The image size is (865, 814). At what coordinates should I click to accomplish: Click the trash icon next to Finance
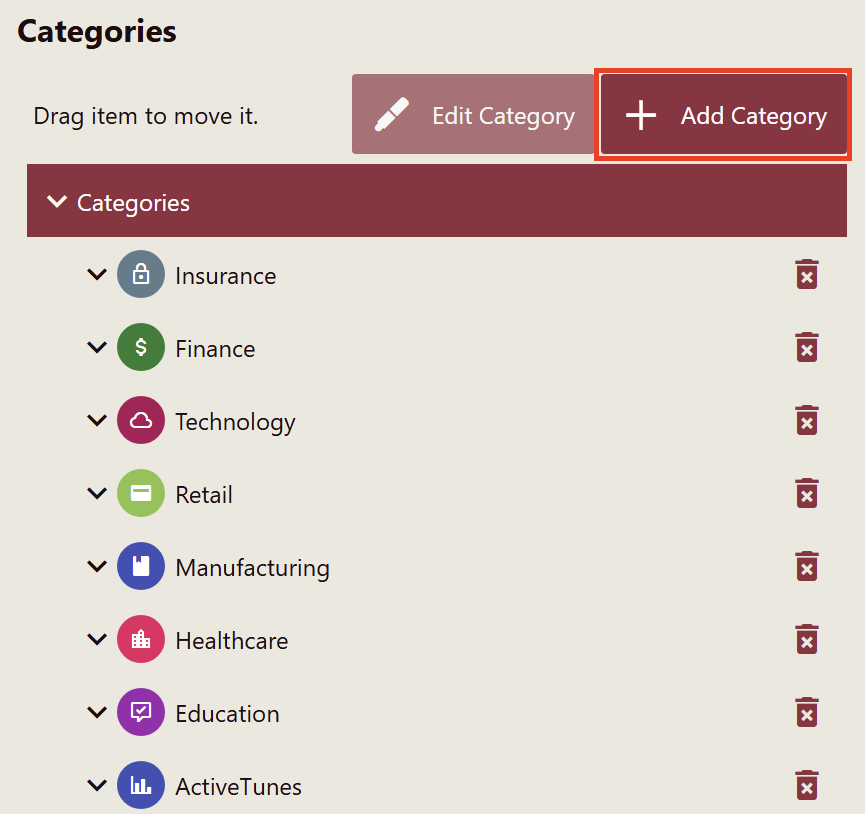[x=806, y=348]
